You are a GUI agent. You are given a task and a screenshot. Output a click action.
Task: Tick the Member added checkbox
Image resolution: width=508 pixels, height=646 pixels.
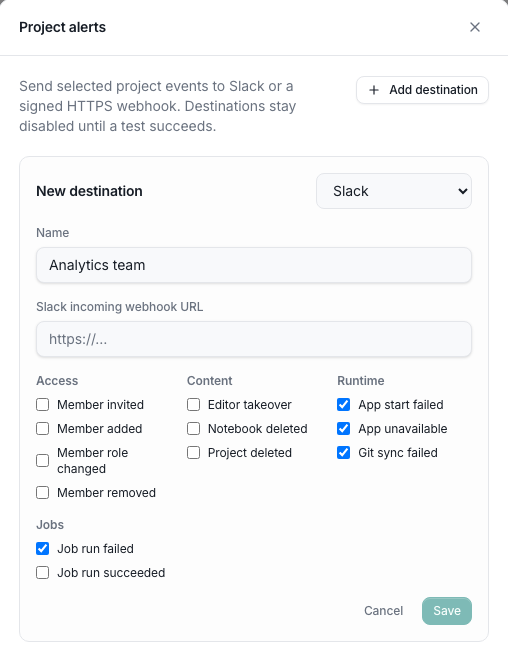(42, 428)
